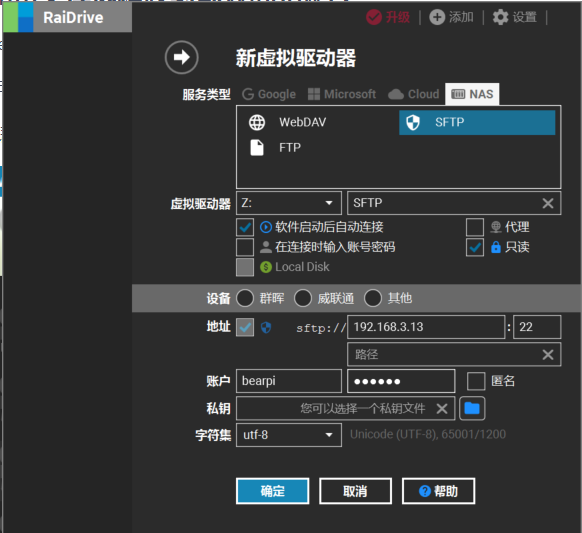Viewport: 582px width, 533px height.
Task: Switch to the Microsoft service tab
Action: 342,94
